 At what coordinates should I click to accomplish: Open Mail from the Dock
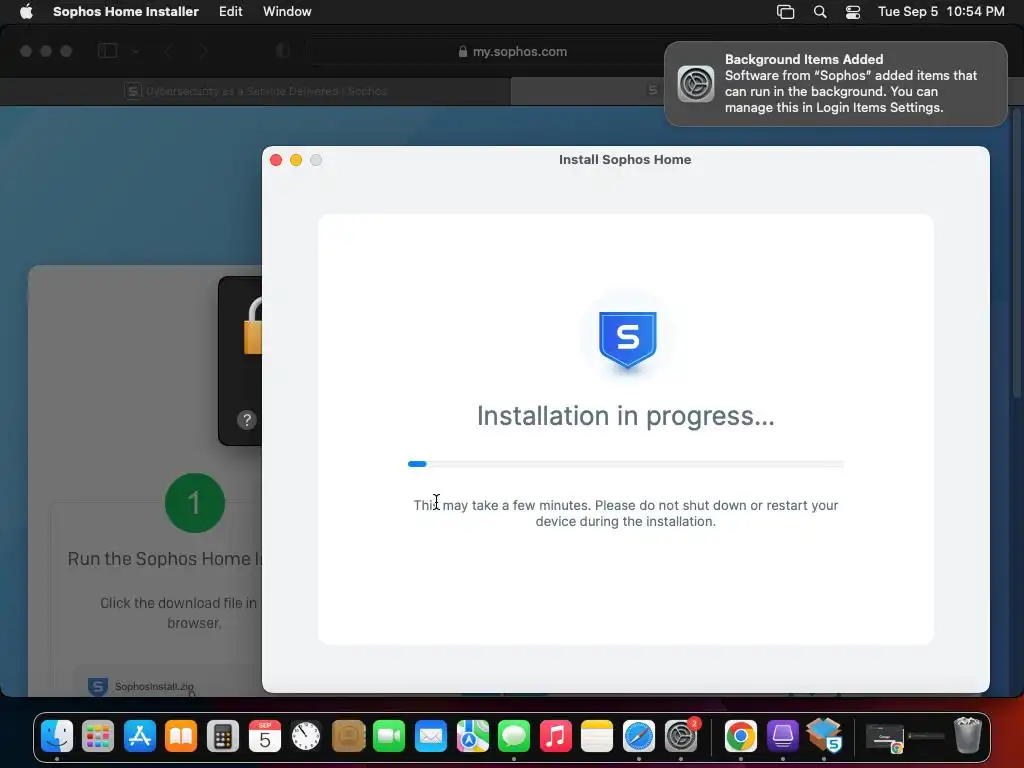pyautogui.click(x=430, y=736)
